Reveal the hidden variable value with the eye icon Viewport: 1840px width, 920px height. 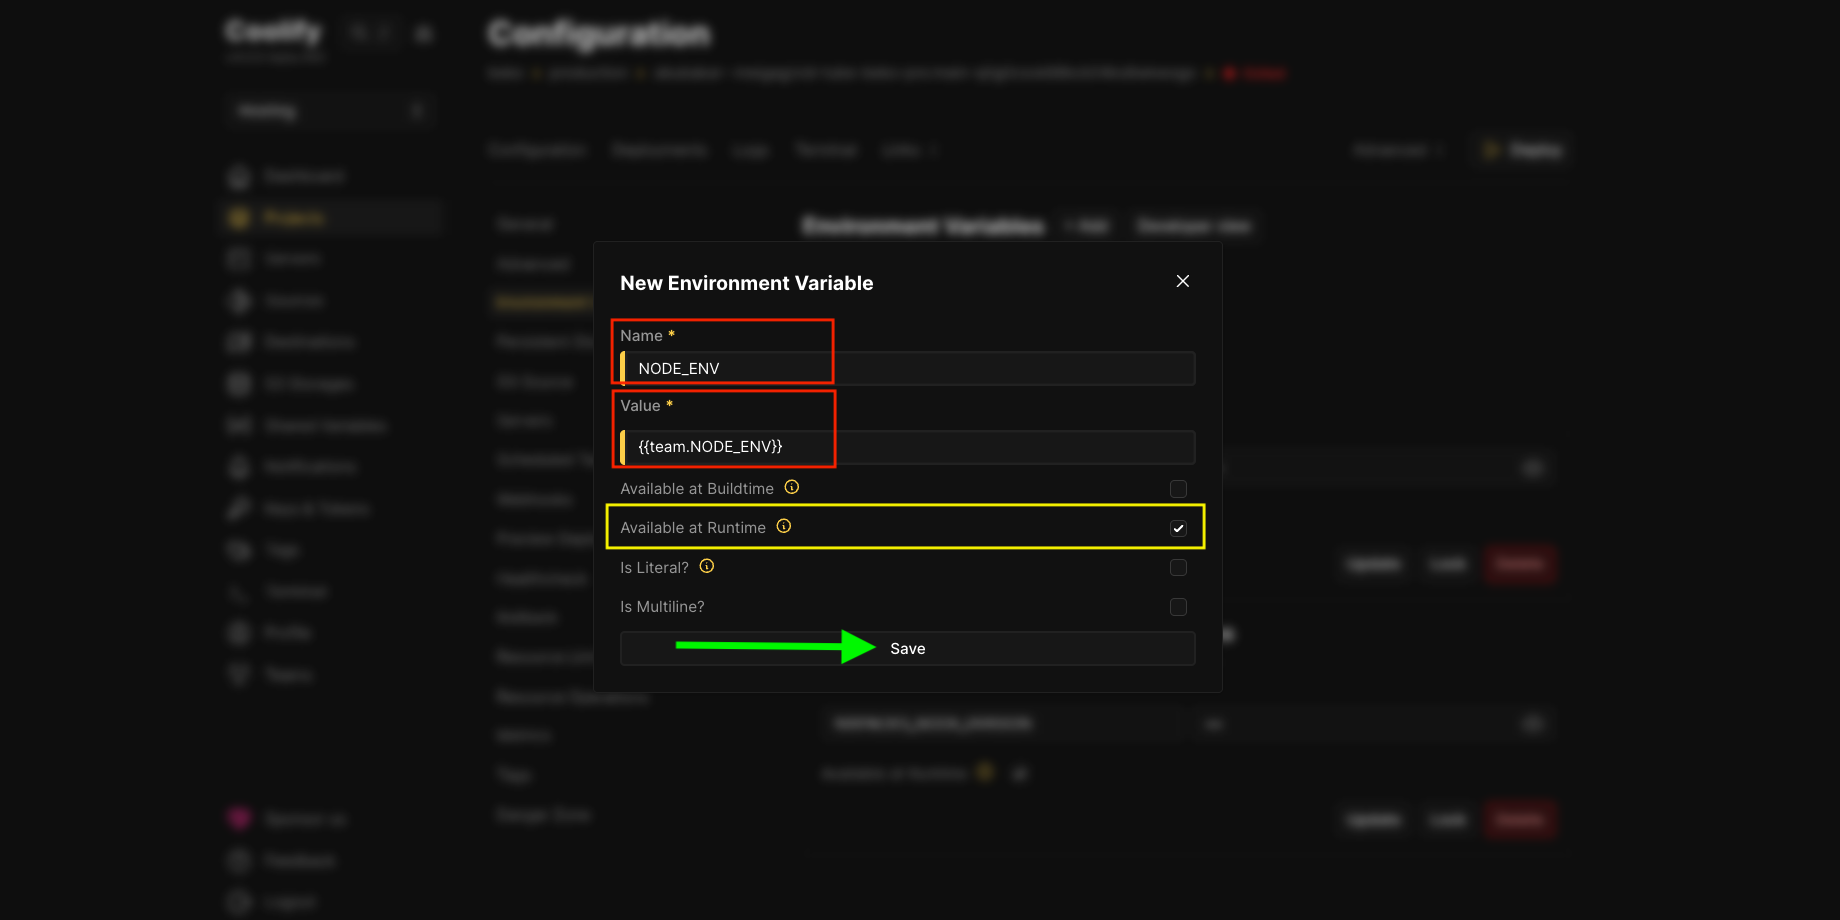pyautogui.click(x=1533, y=467)
